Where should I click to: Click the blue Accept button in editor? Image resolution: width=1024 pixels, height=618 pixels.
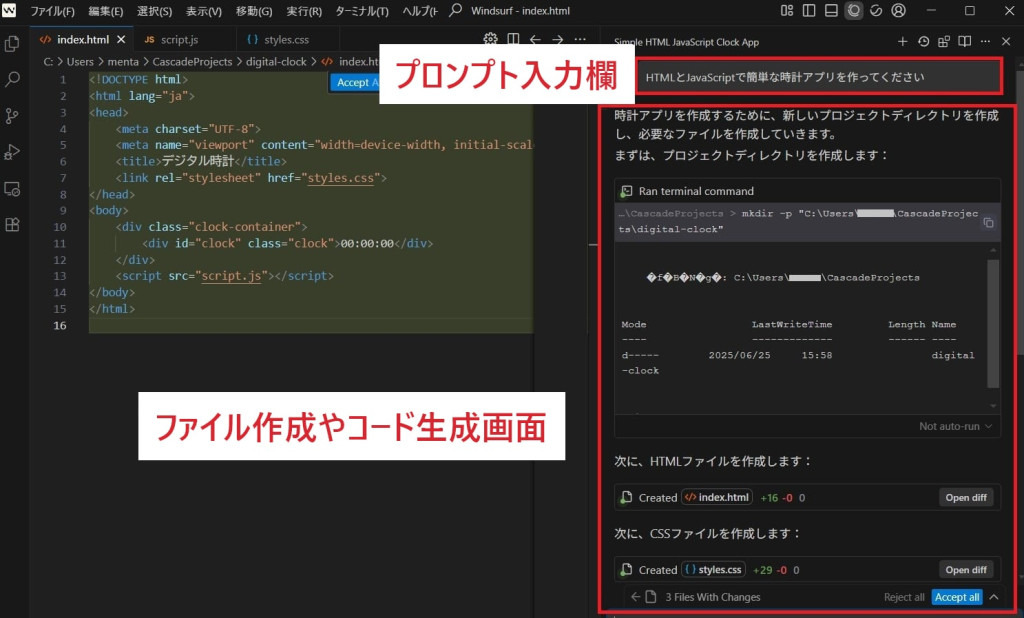coord(355,82)
